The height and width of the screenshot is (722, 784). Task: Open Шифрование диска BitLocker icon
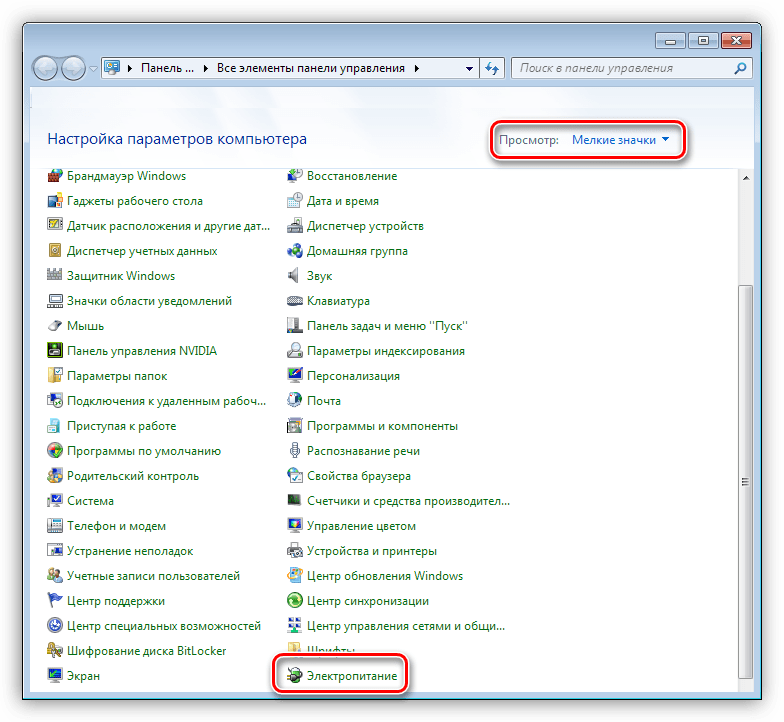(x=54, y=651)
